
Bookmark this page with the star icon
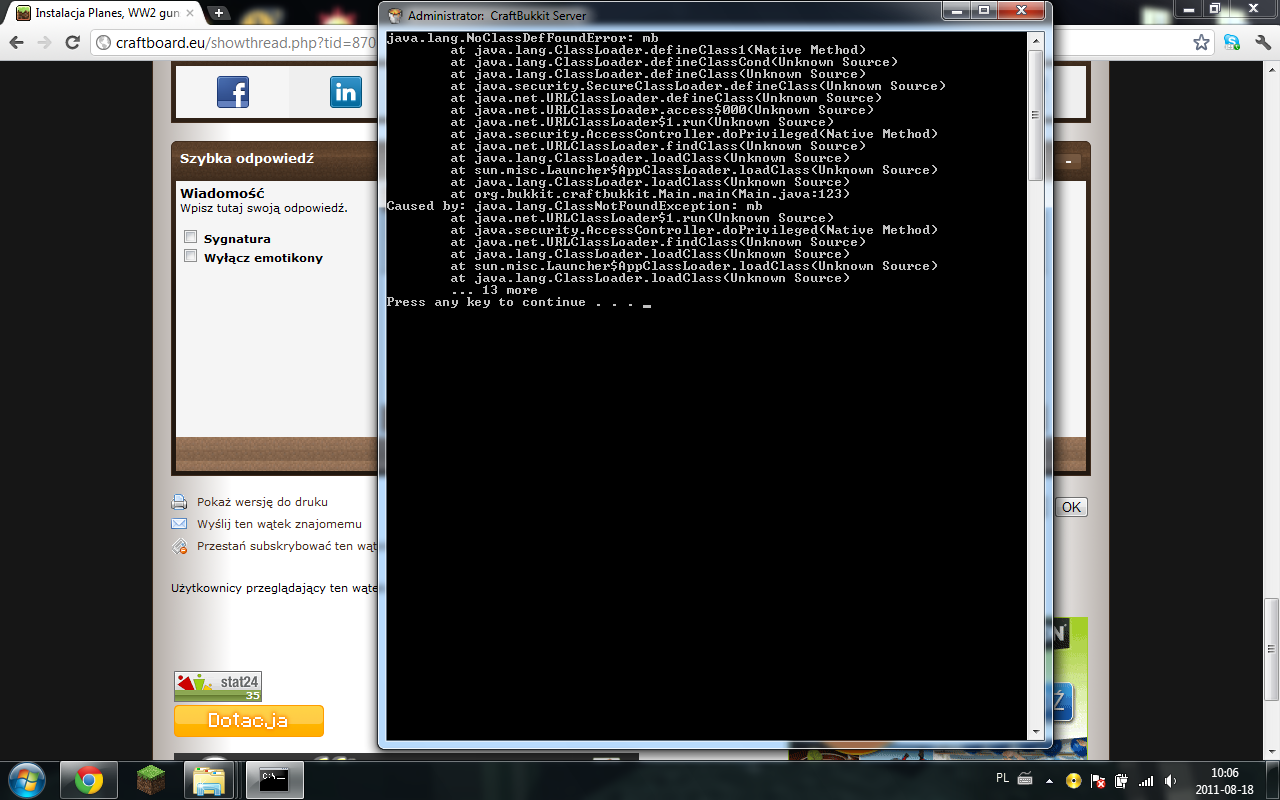pos(1201,43)
